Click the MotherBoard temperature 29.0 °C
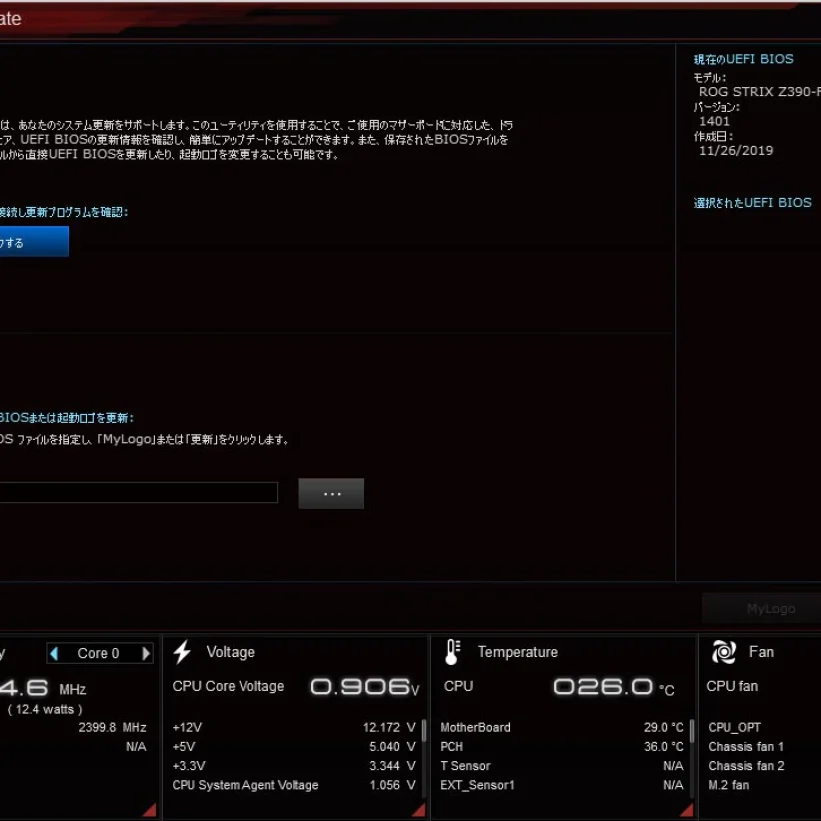The image size is (821, 821). tap(664, 727)
